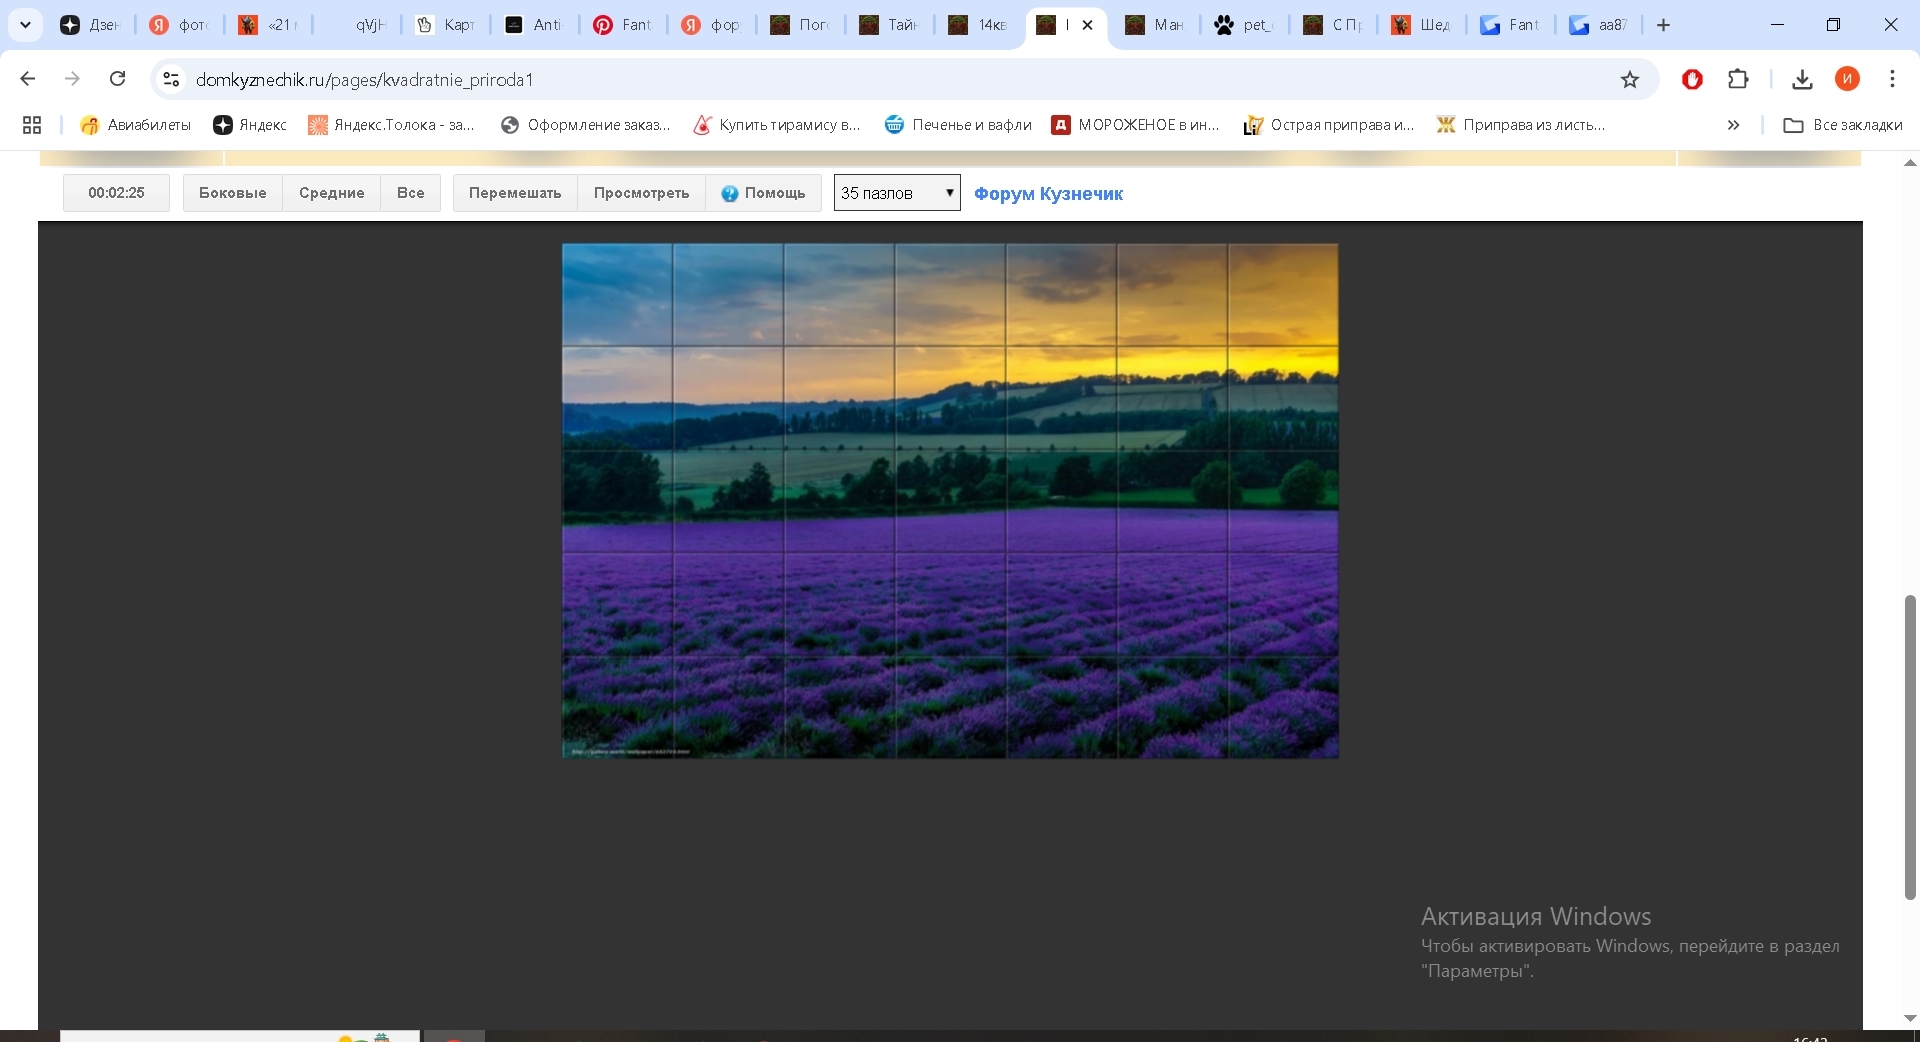Reload the current page

(117, 79)
